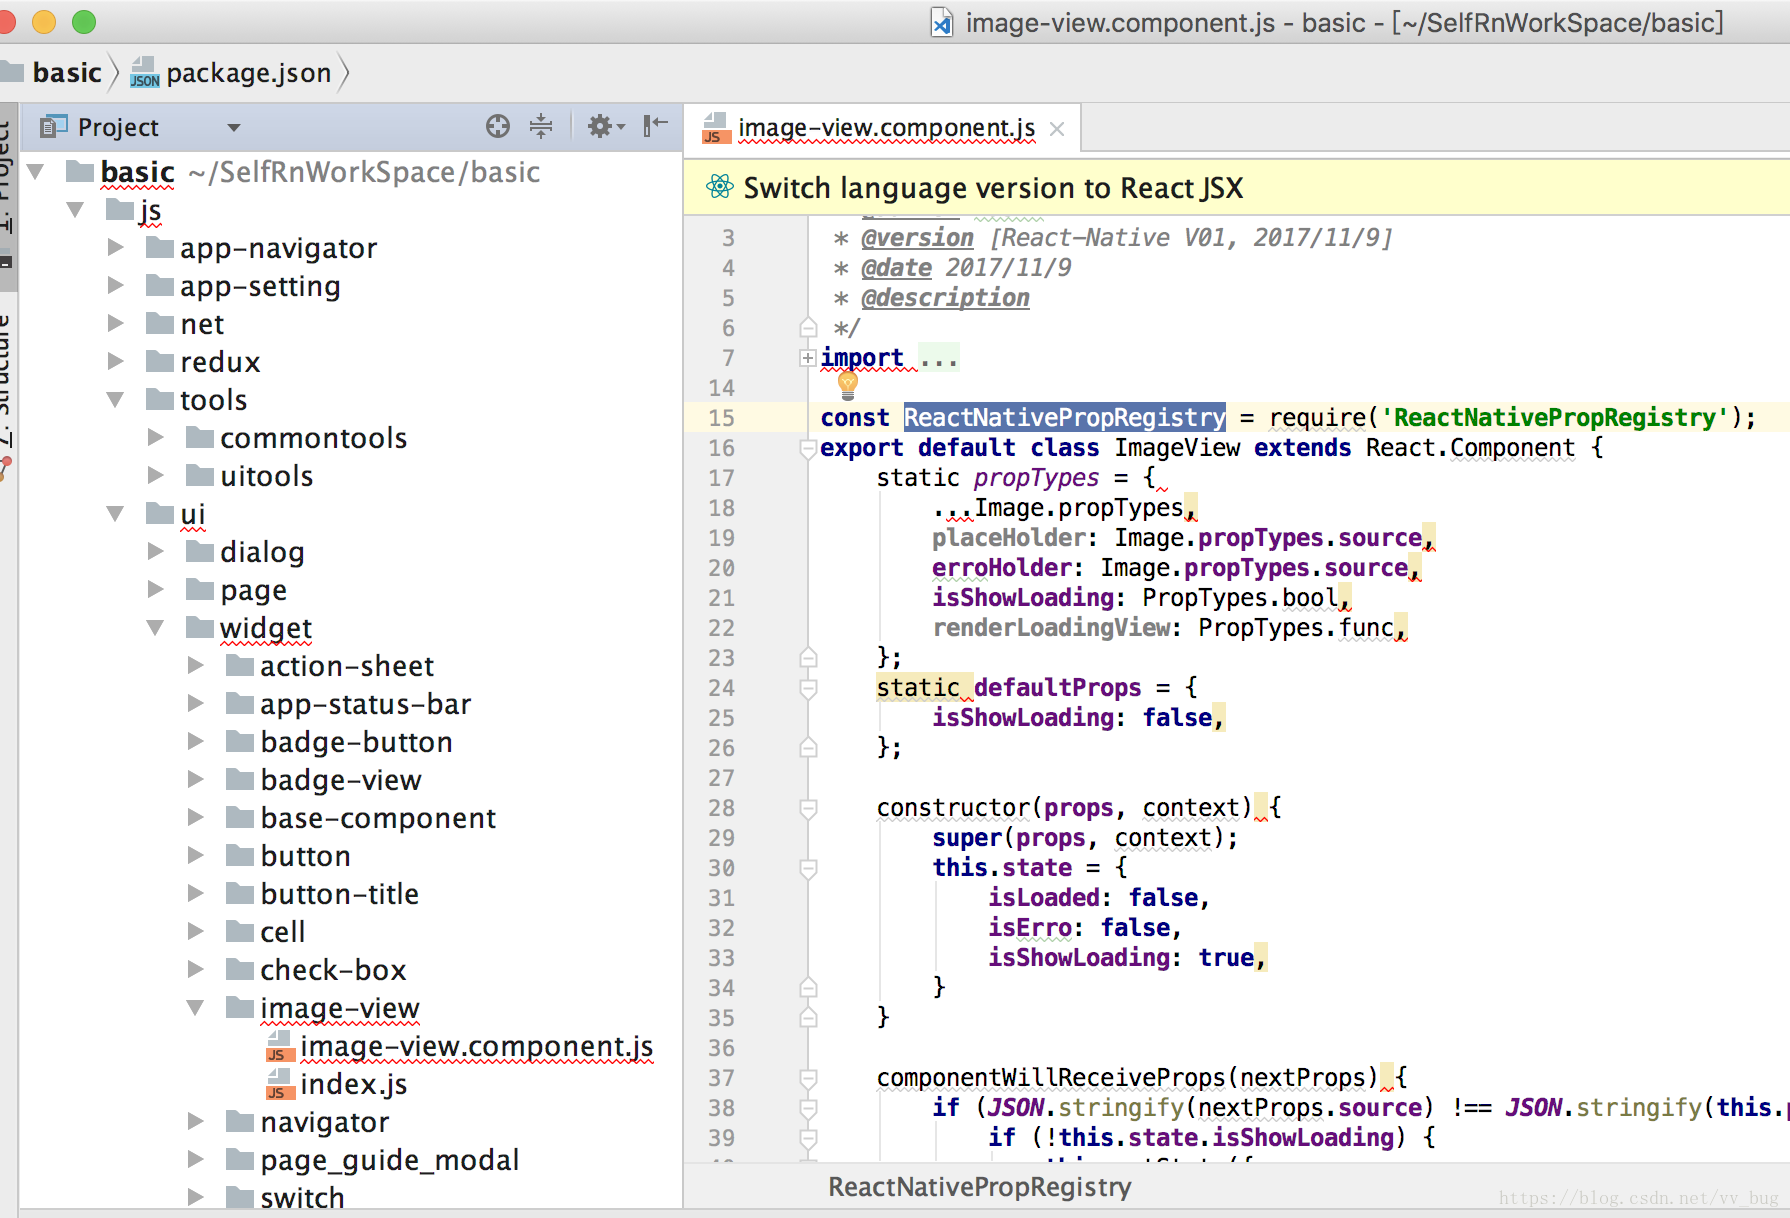Viewport: 1790px width, 1218px height.
Task: Collapse the tools folder
Action: pyautogui.click(x=116, y=400)
